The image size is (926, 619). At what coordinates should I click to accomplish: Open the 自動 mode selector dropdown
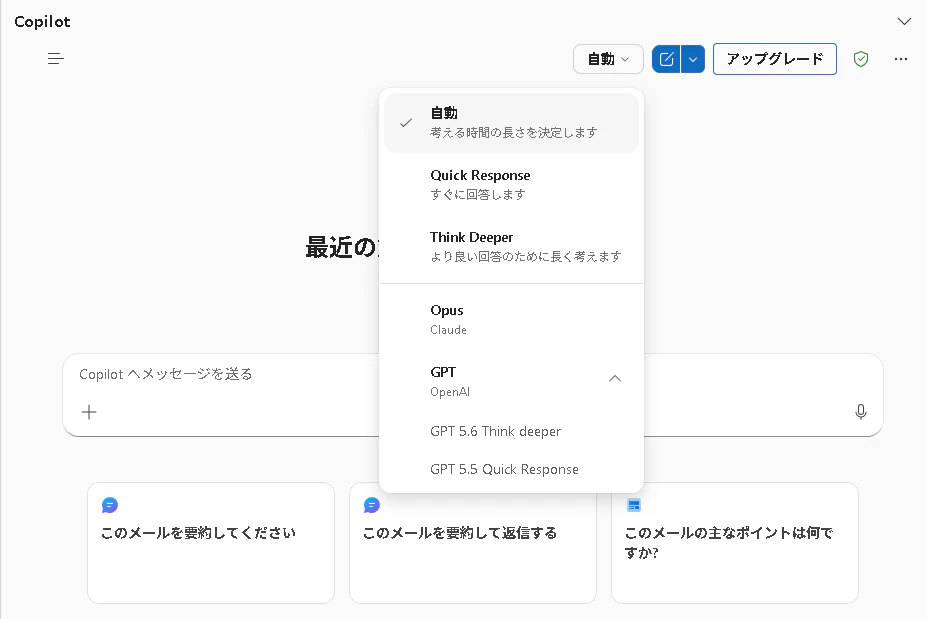point(608,59)
